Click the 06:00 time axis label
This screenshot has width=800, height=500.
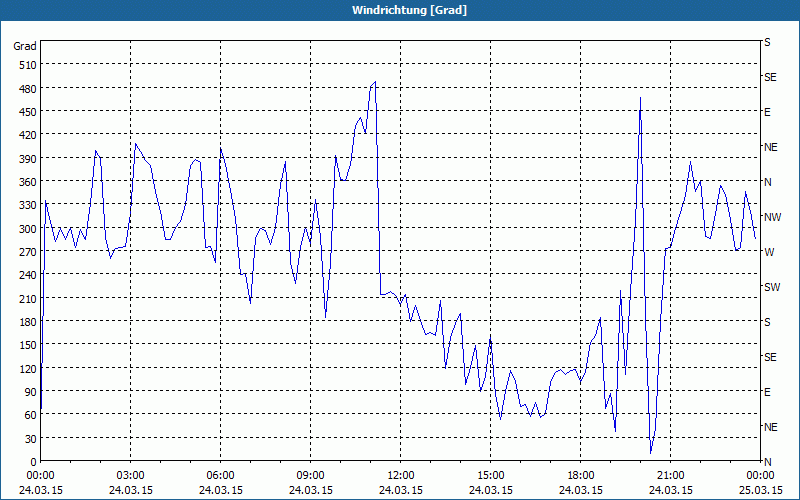[x=220, y=476]
